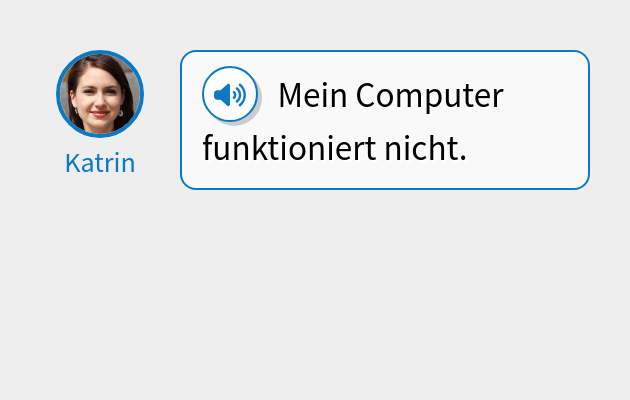Viewport: 630px width, 400px height.
Task: Hear Katrin's sentence via the speaker icon
Action: coord(230,95)
